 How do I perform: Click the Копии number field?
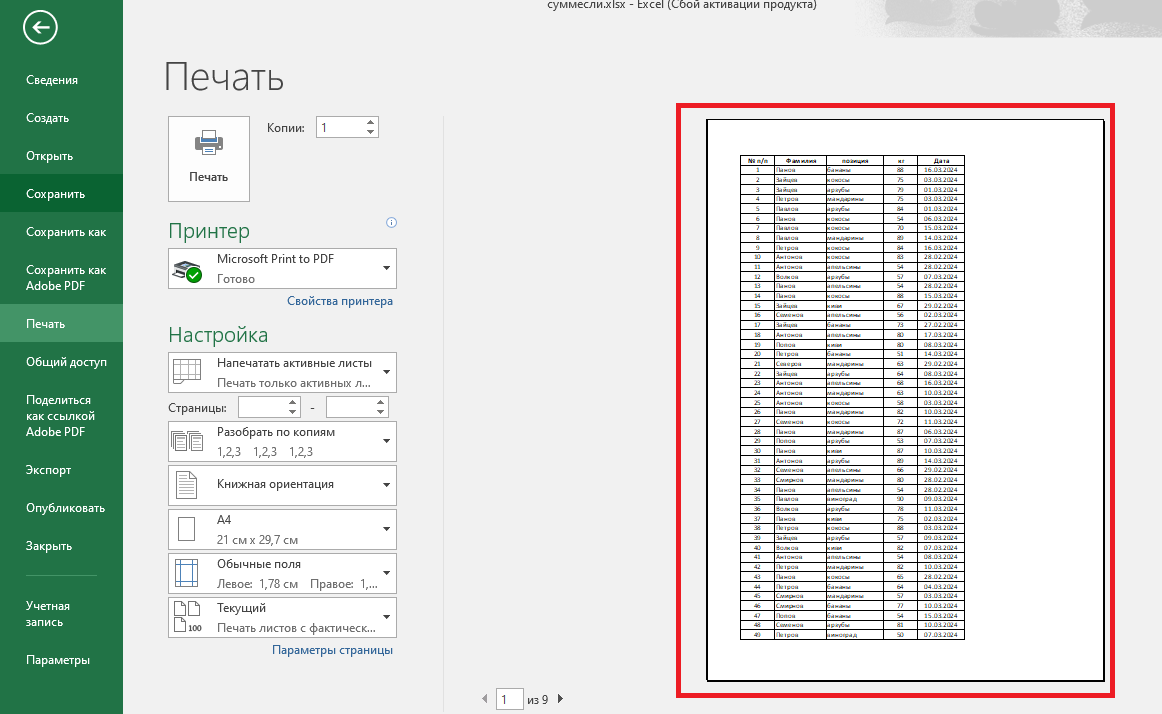pos(340,128)
